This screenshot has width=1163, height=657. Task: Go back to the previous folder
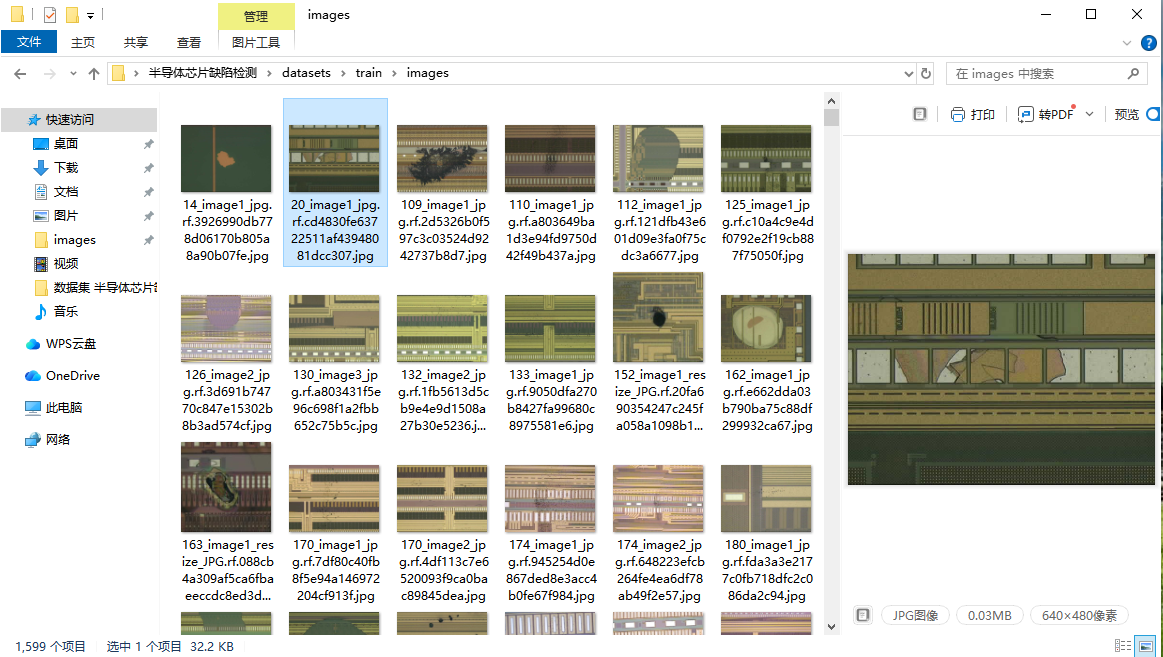20,73
